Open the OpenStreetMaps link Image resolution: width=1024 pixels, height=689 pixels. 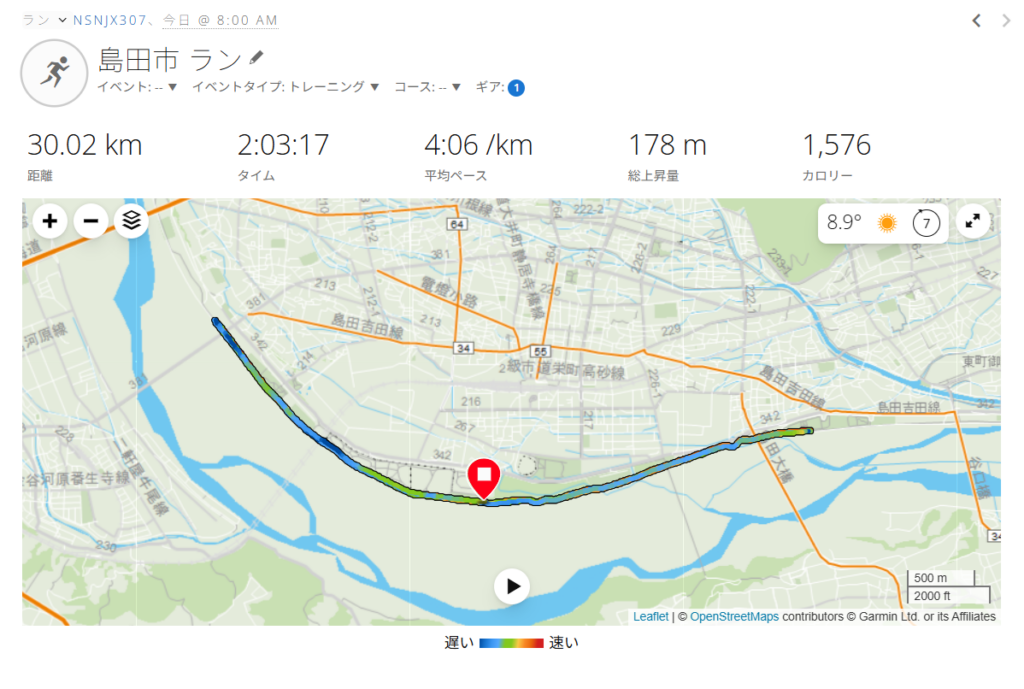pyautogui.click(x=734, y=617)
